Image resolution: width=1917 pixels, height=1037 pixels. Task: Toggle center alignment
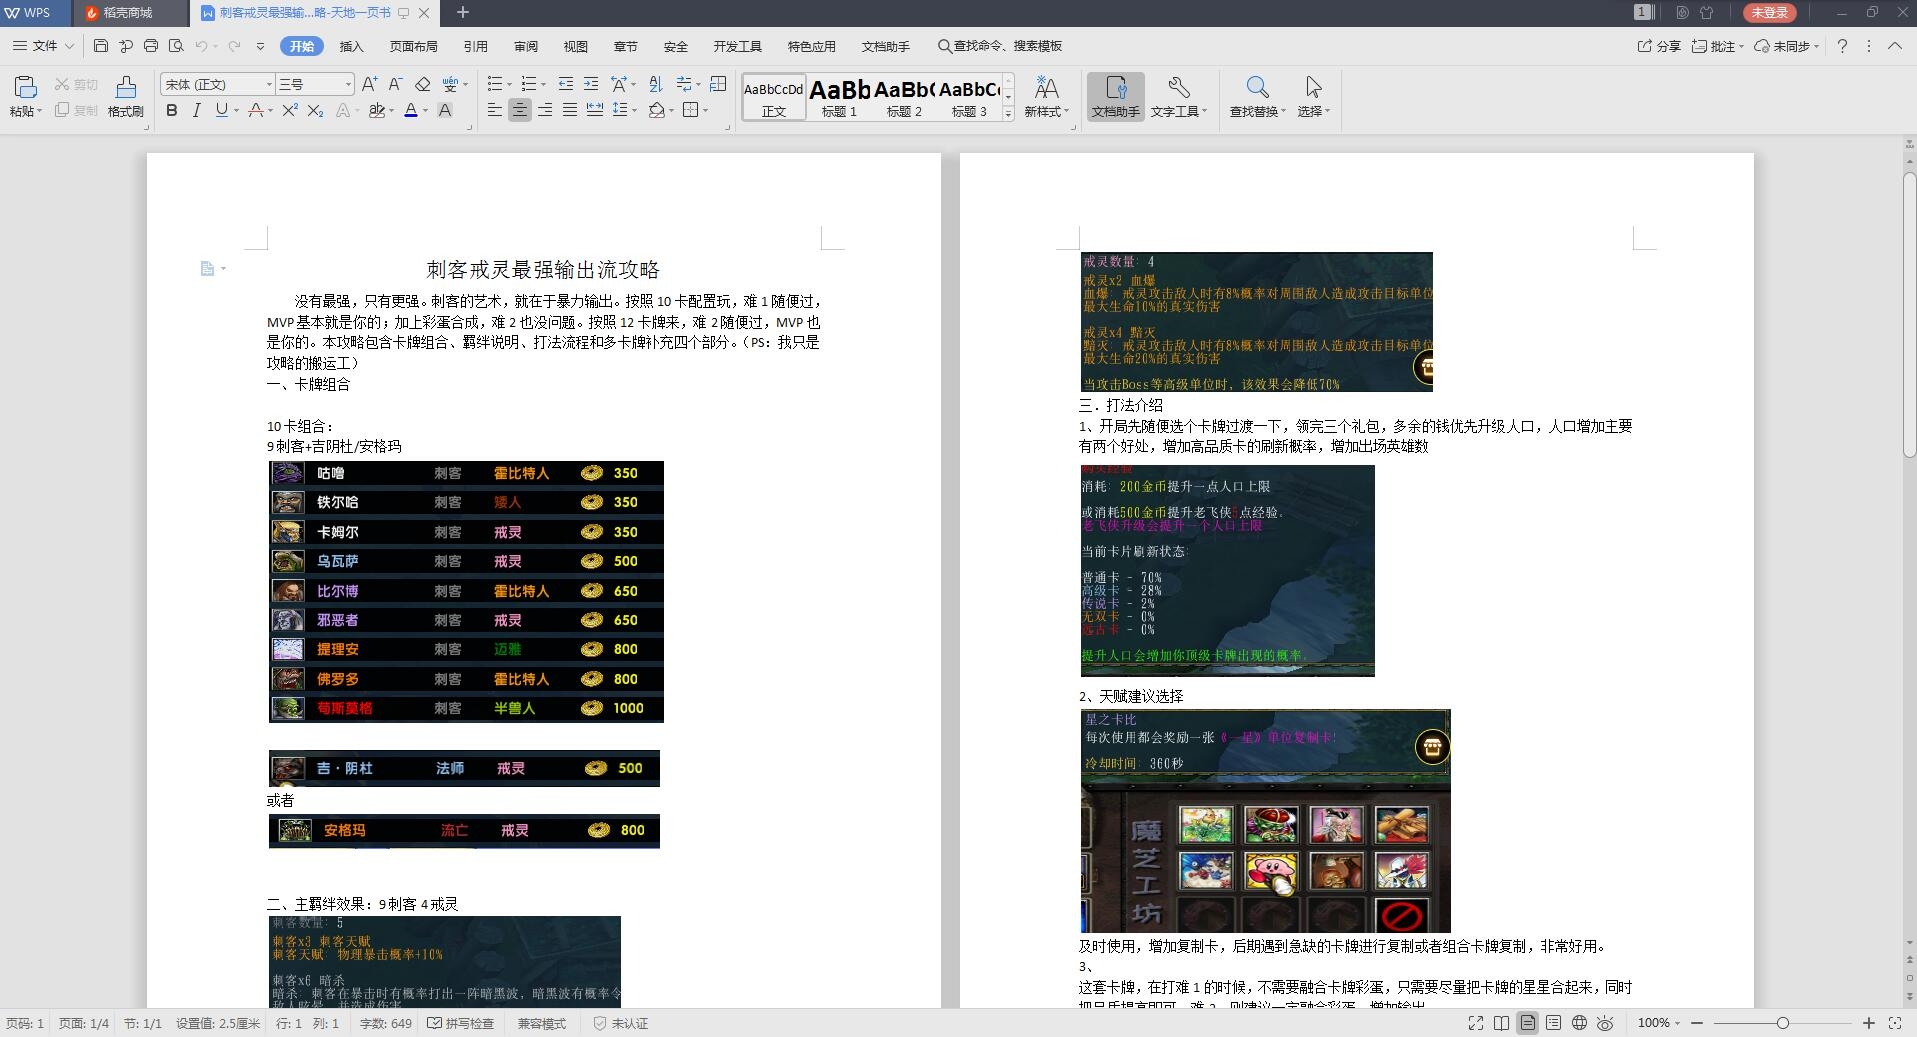520,110
